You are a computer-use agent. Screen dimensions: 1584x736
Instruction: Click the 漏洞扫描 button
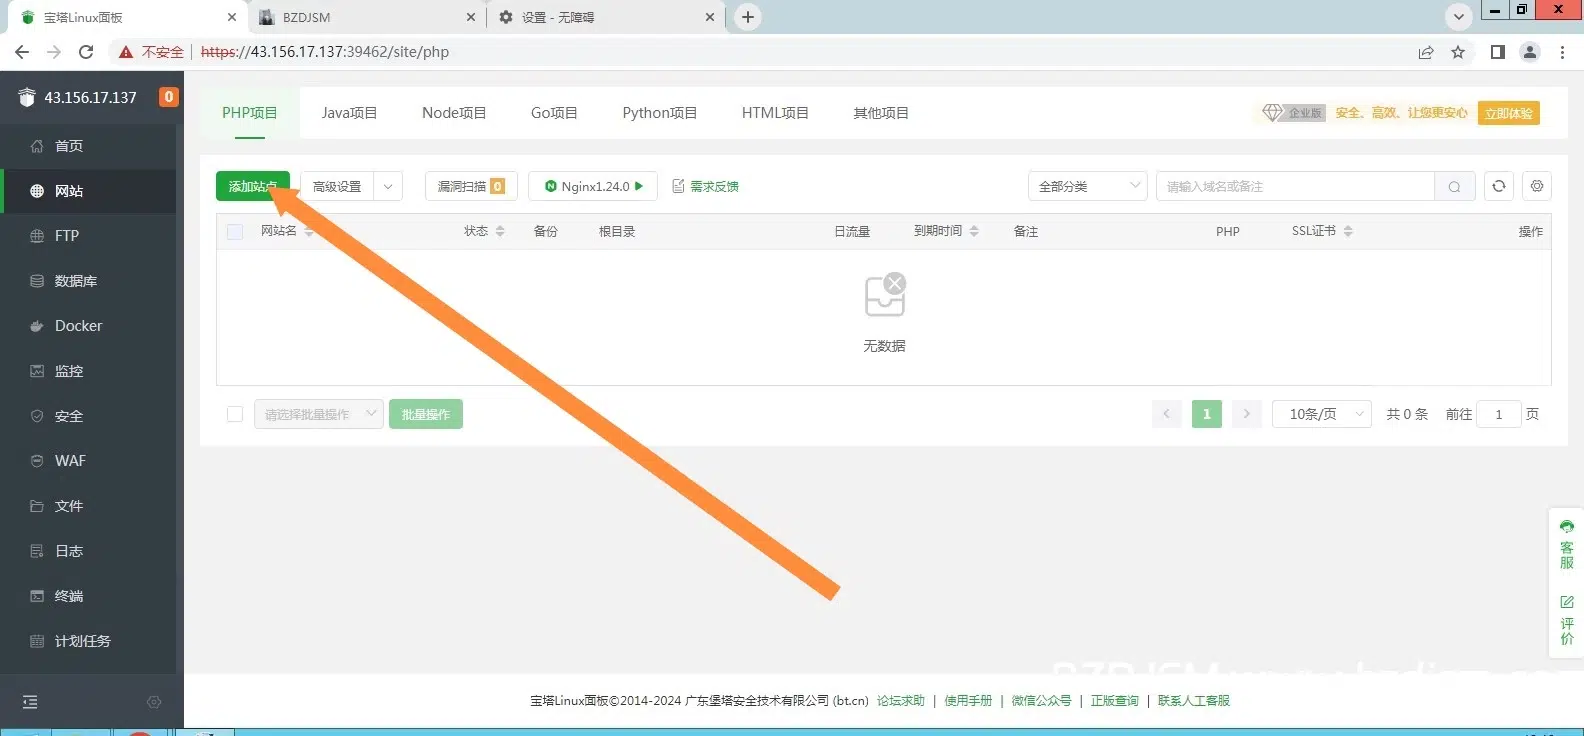point(471,187)
